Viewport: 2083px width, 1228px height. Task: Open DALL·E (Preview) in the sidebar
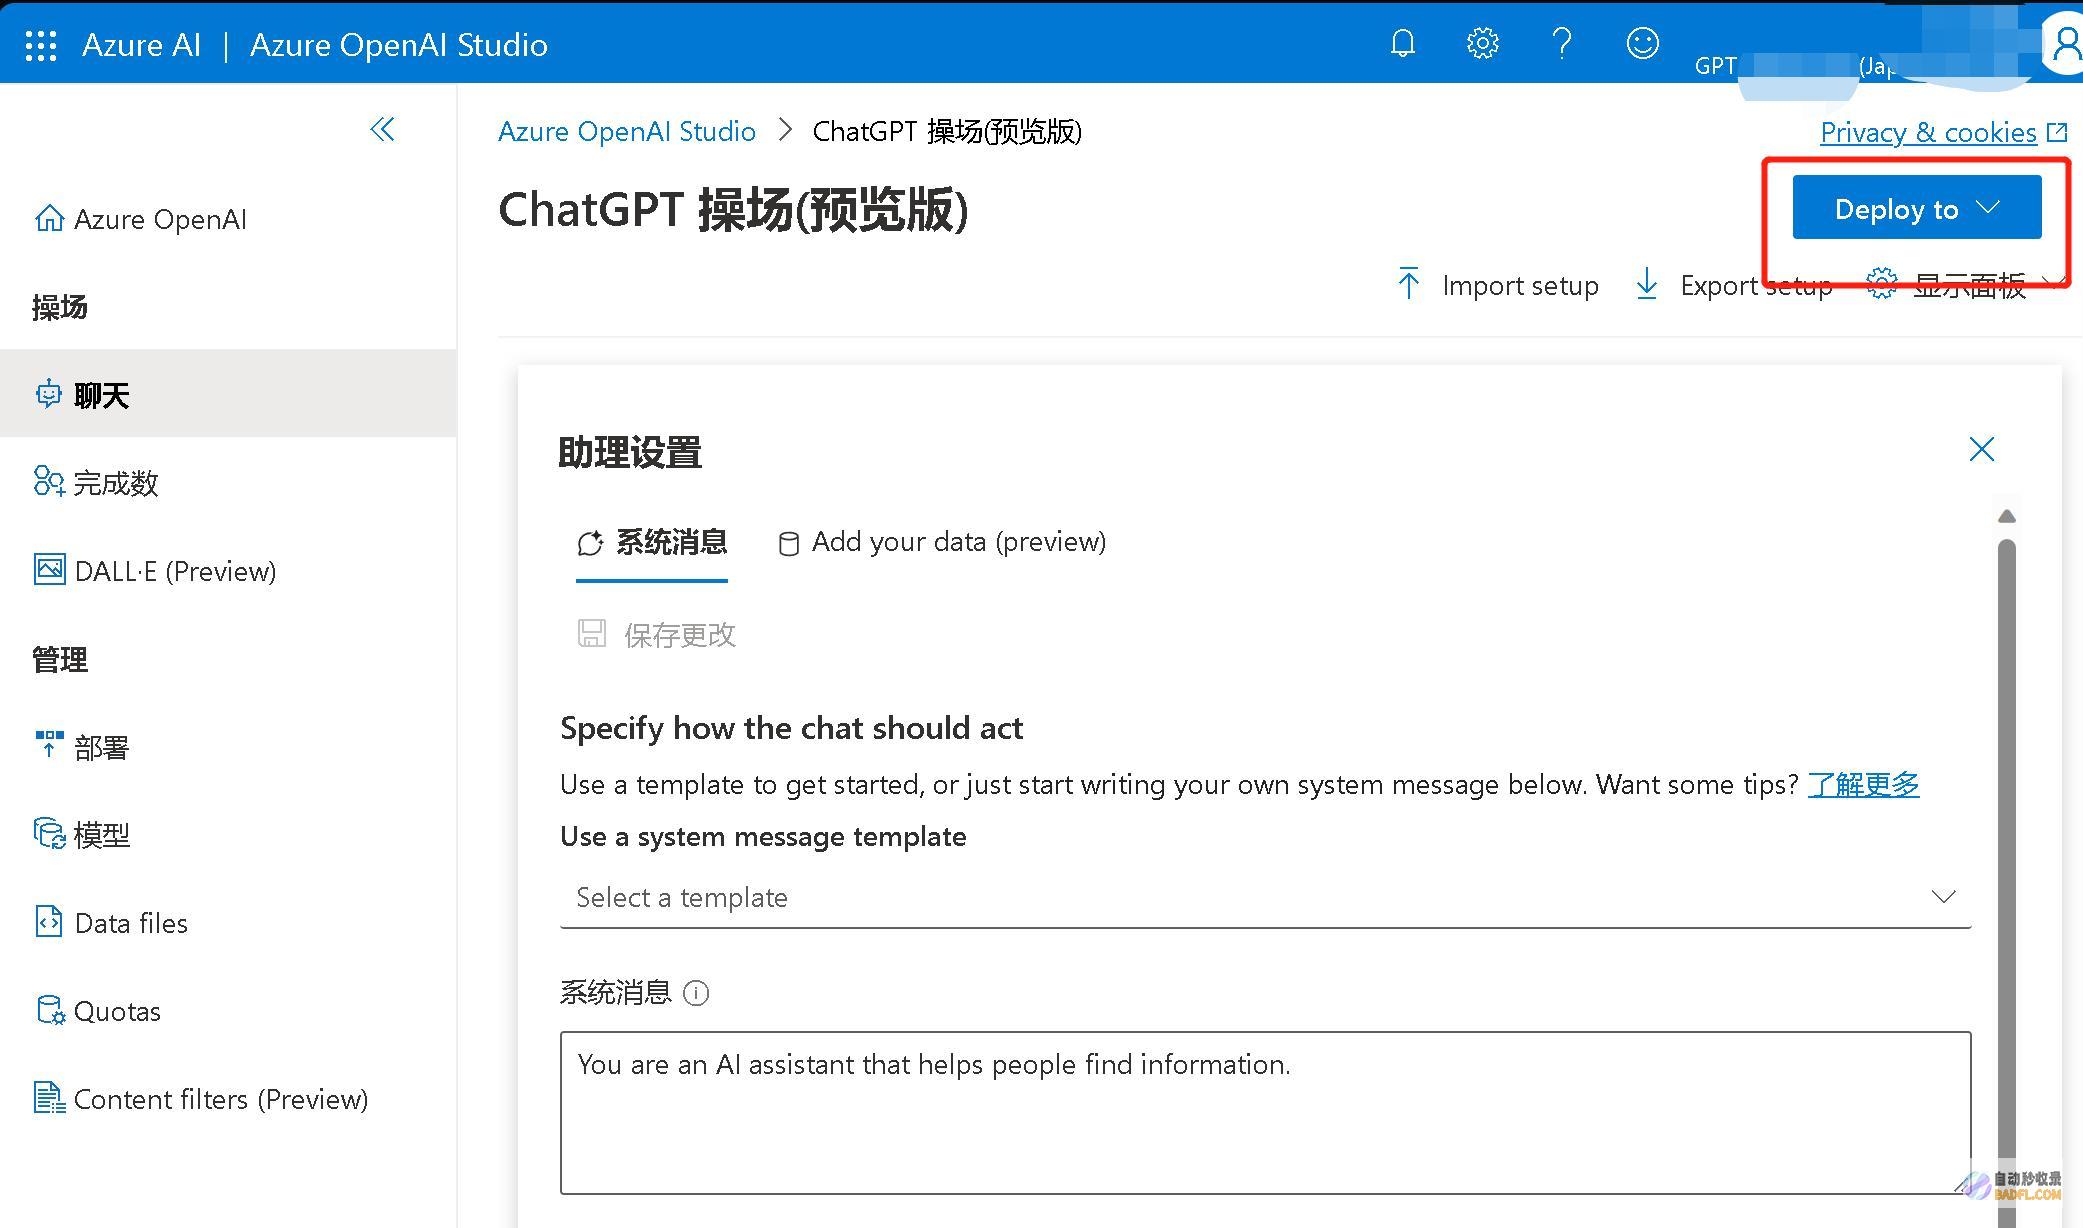[228, 570]
